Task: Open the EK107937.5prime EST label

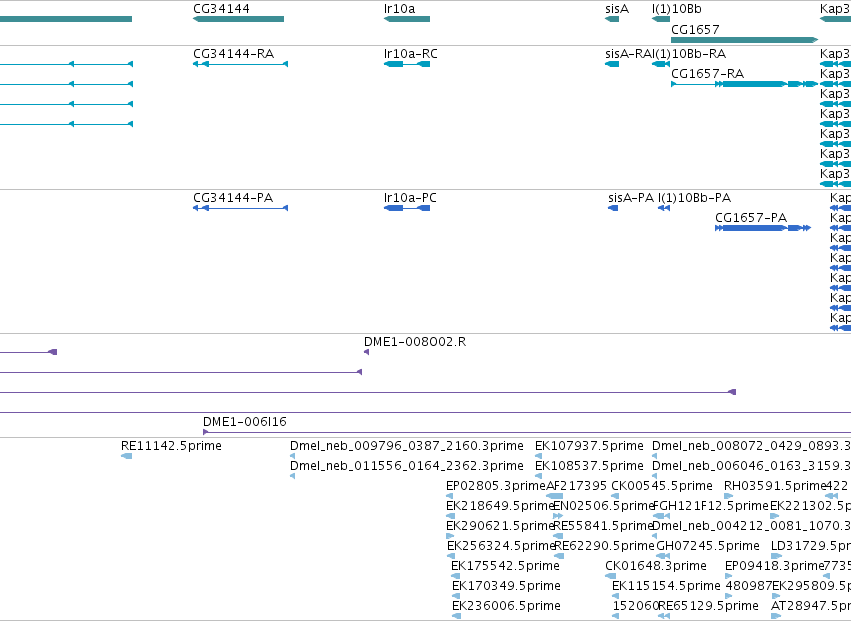Action: pyautogui.click(x=589, y=446)
